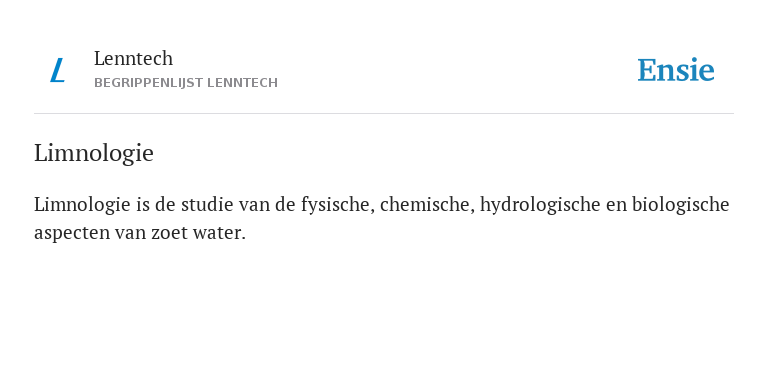Click the word 'zoet' in the second line
This screenshot has width=768, height=384.
(x=169, y=233)
